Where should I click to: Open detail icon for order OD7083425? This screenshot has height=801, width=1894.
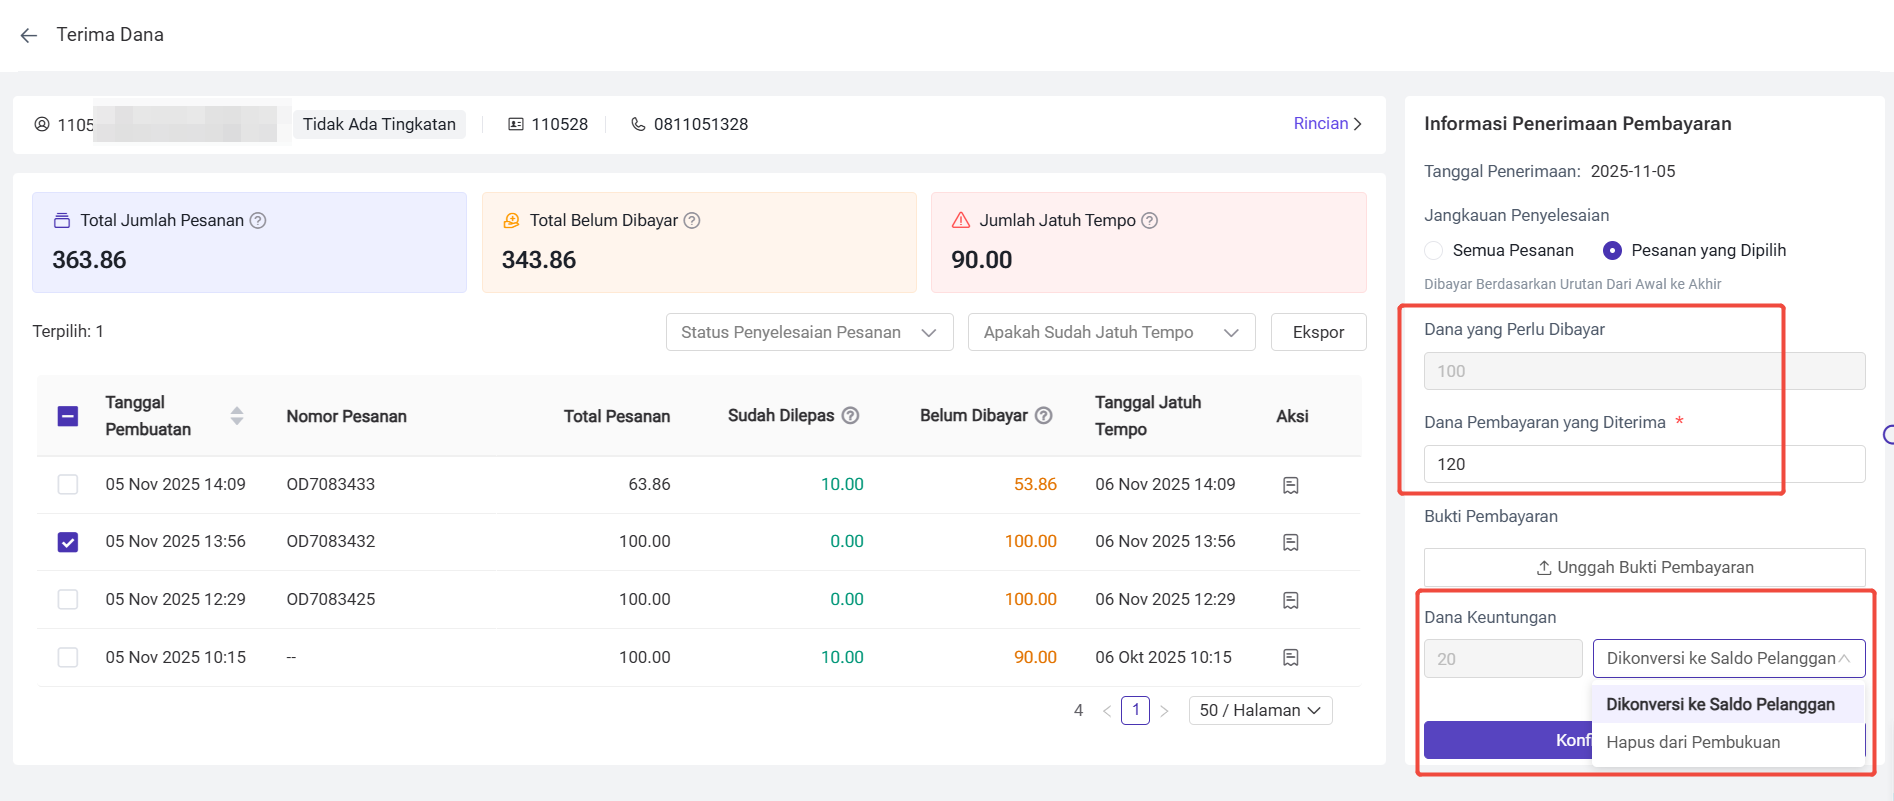coord(1290,600)
